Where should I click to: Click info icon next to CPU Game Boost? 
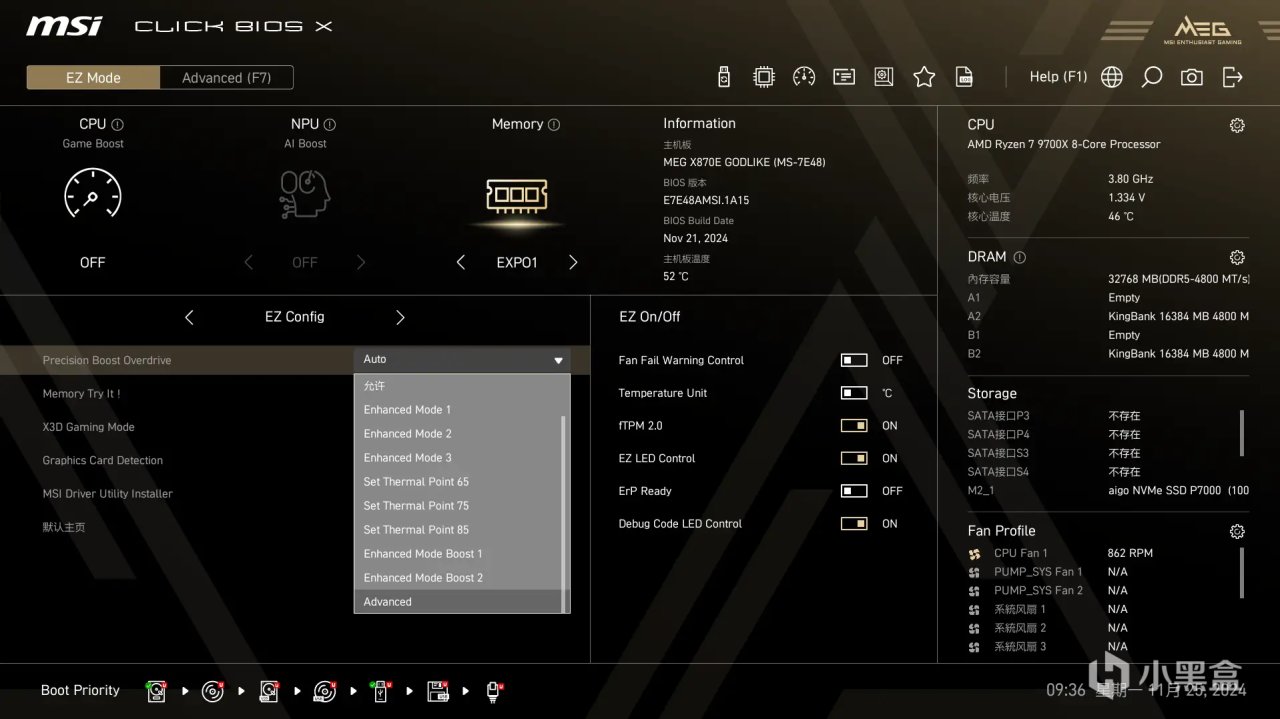pyautogui.click(x=118, y=125)
